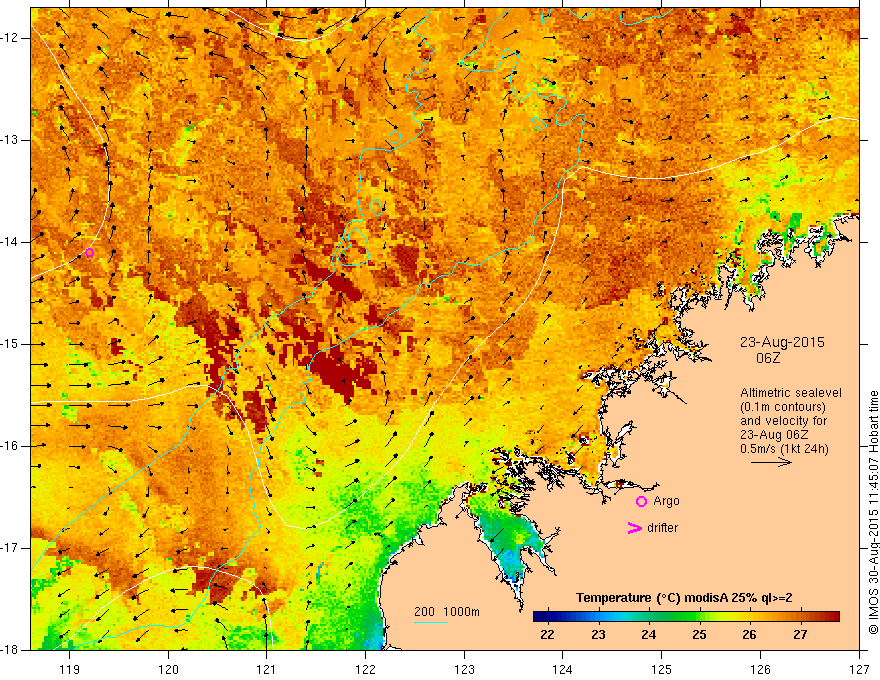The width and height of the screenshot is (880, 680).
Task: Click latitude axis label "-16"
Action: (x=10, y=446)
